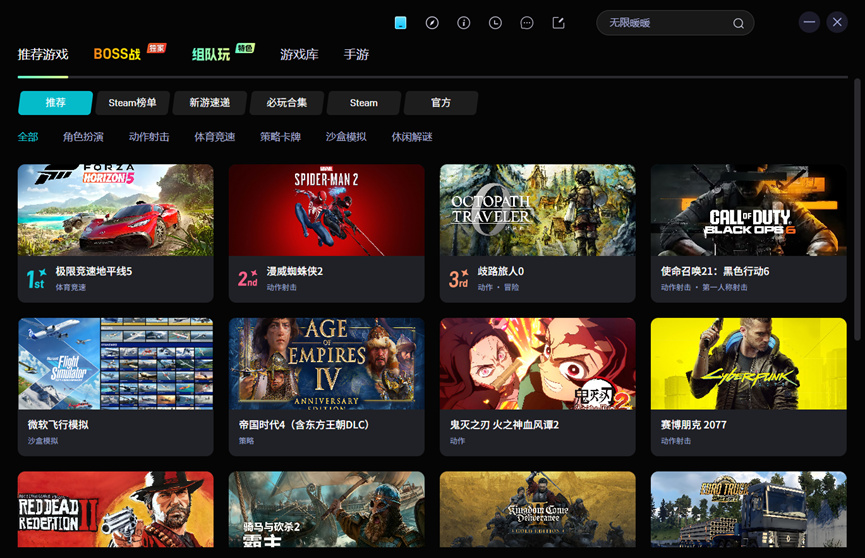Screen dimensions: 865x558
Task: Open the Octopath Traveler 0 cover image
Action: point(537,210)
